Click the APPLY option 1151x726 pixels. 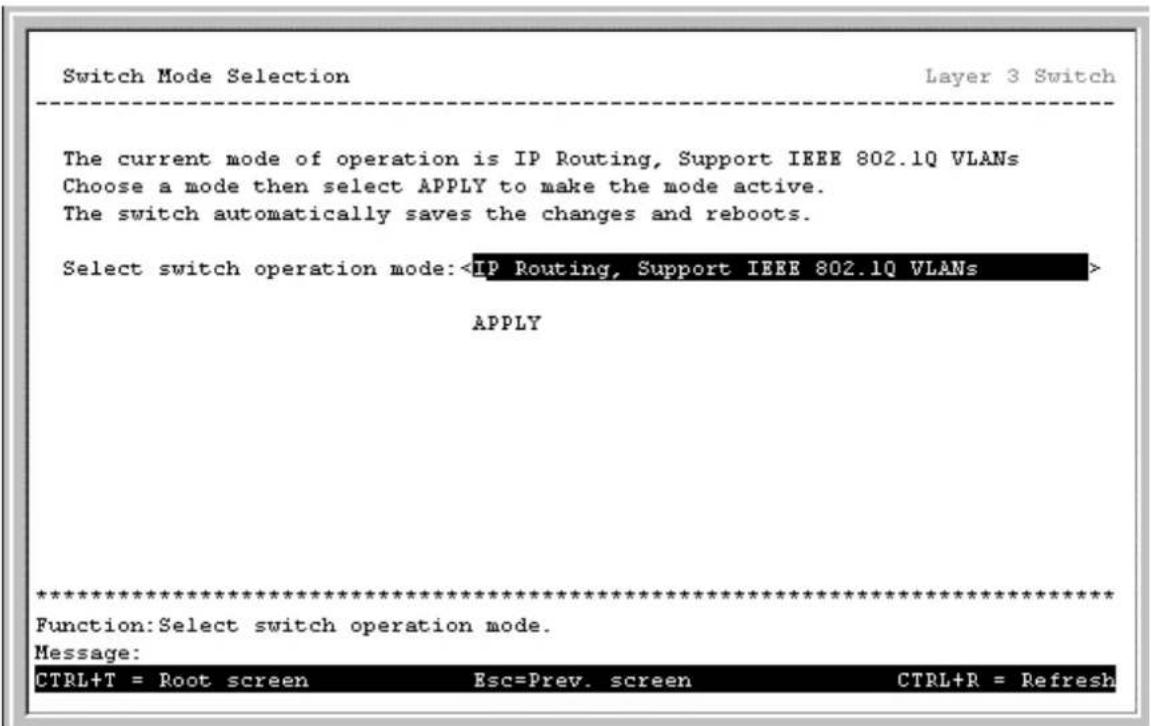(506, 323)
